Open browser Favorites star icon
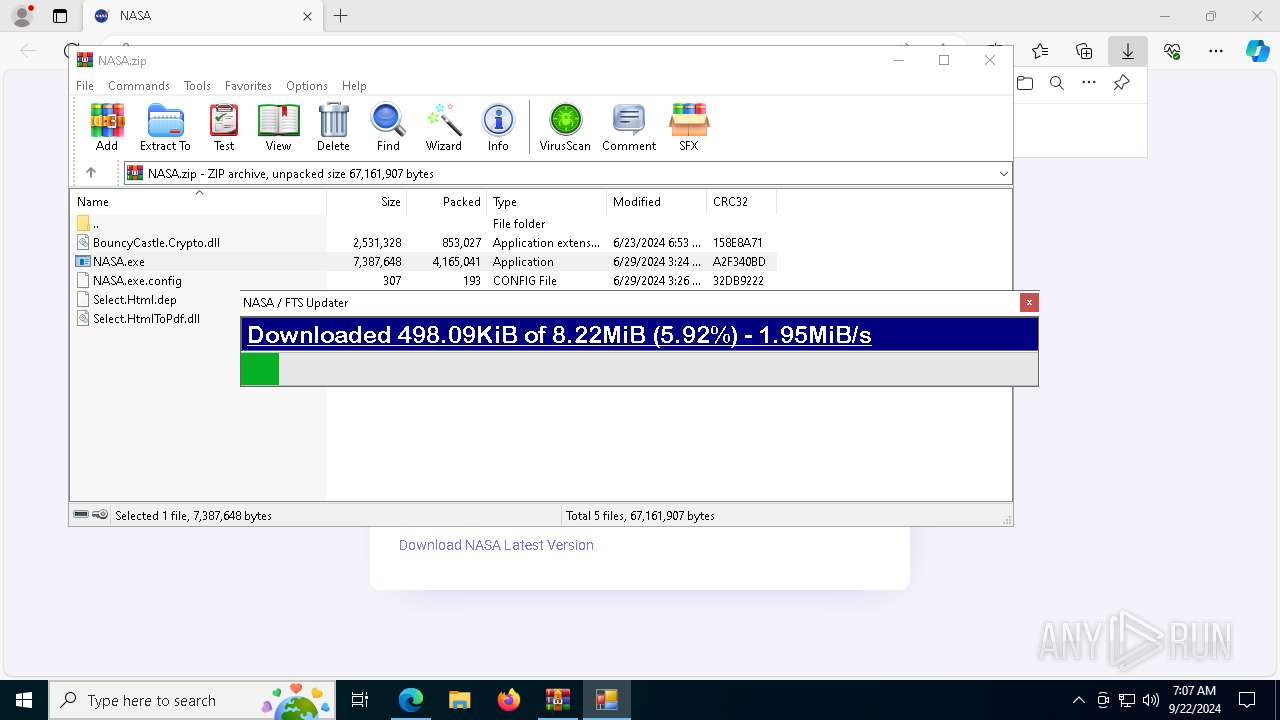Image resolution: width=1280 pixels, height=720 pixels. (x=1040, y=51)
